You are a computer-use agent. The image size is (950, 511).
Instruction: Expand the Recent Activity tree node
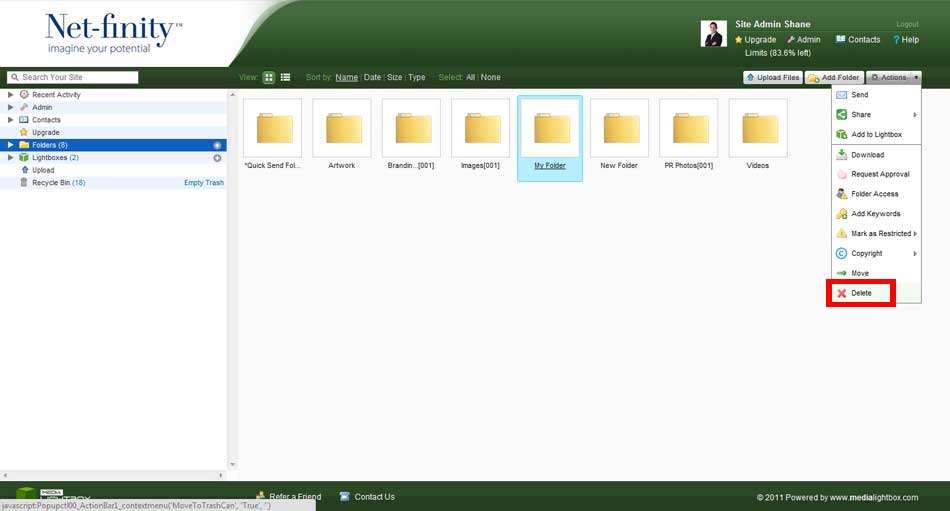pos(11,95)
